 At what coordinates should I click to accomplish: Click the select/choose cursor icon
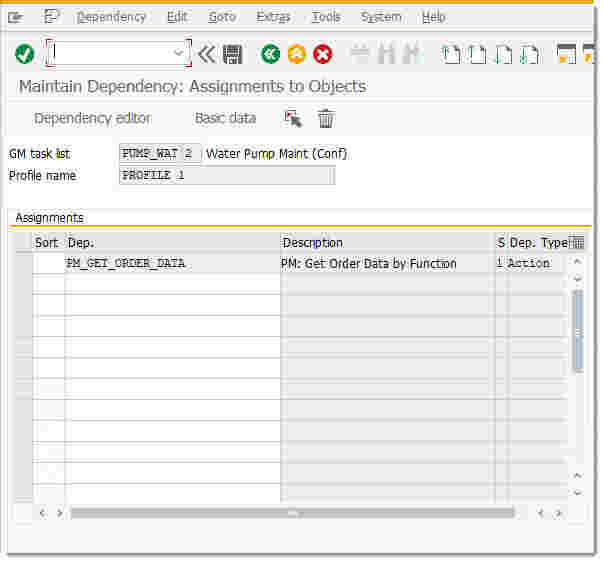point(293,118)
